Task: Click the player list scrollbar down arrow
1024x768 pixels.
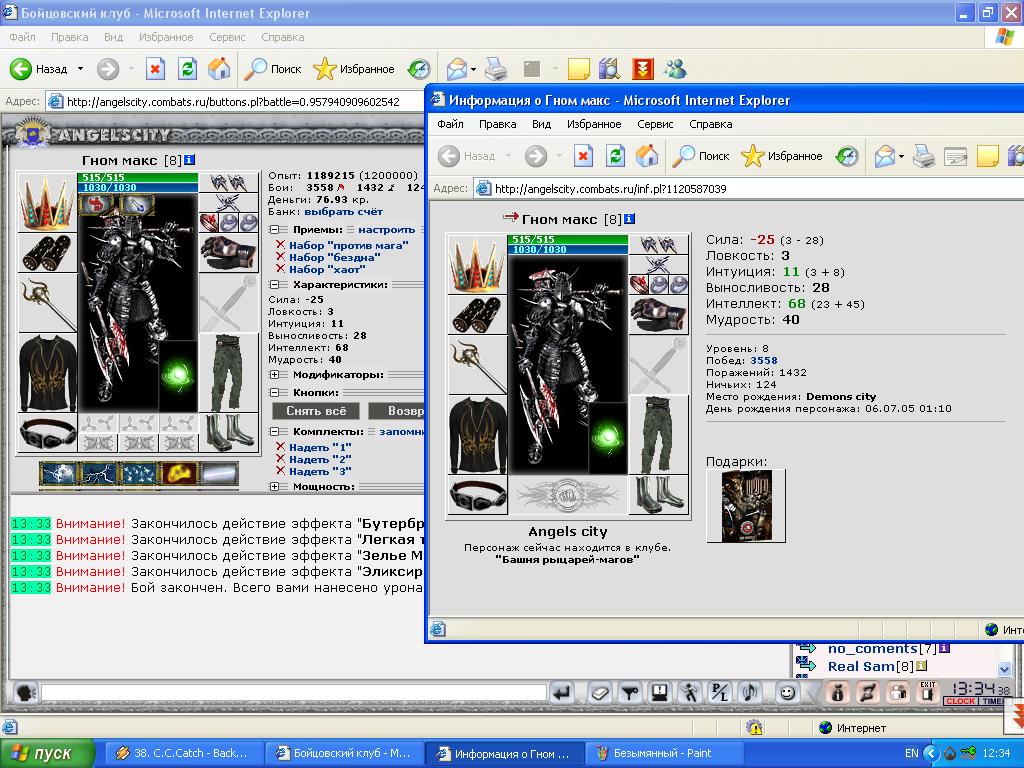Action: (x=1004, y=669)
